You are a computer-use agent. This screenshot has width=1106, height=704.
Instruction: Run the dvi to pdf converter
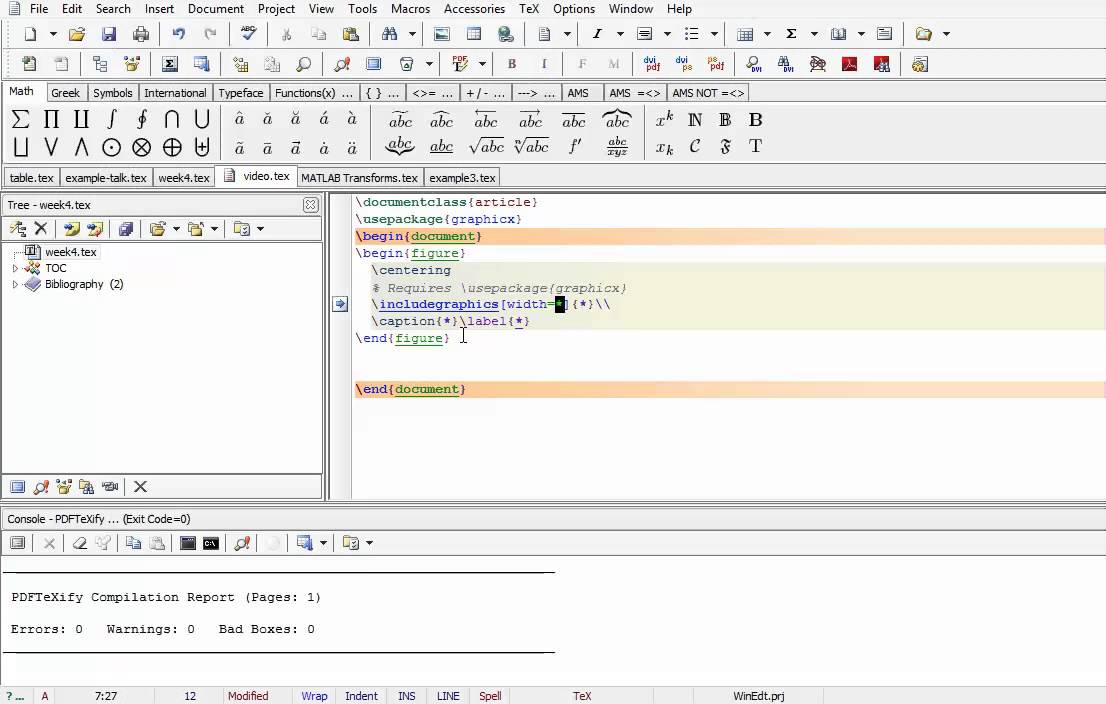point(652,64)
